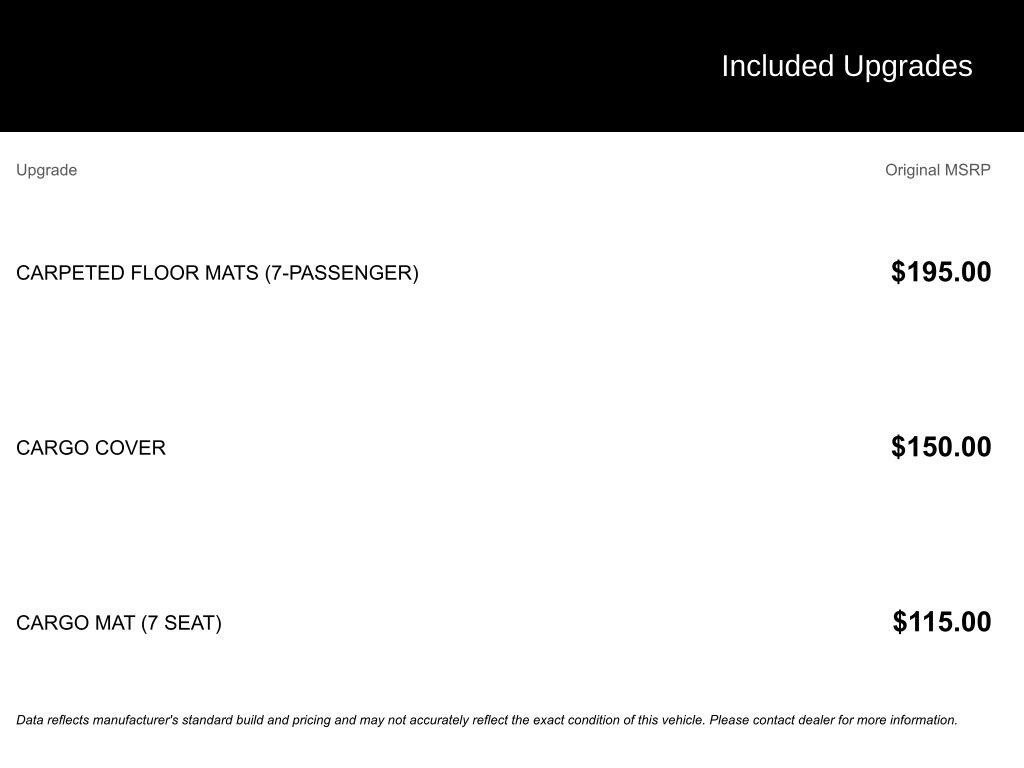Click the $150.00 price
Viewport: 1024px width, 768px height.
[940, 447]
